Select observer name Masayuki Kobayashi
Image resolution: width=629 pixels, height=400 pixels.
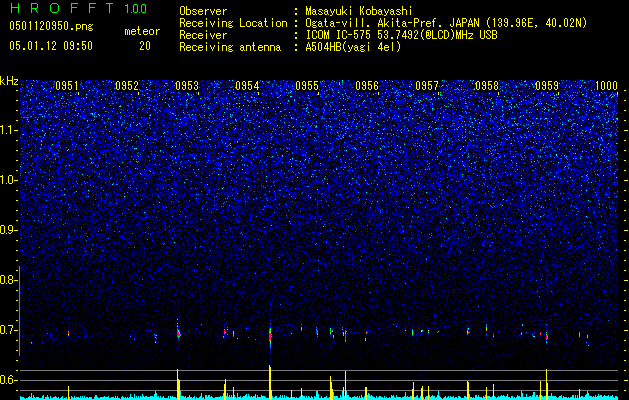point(359,11)
